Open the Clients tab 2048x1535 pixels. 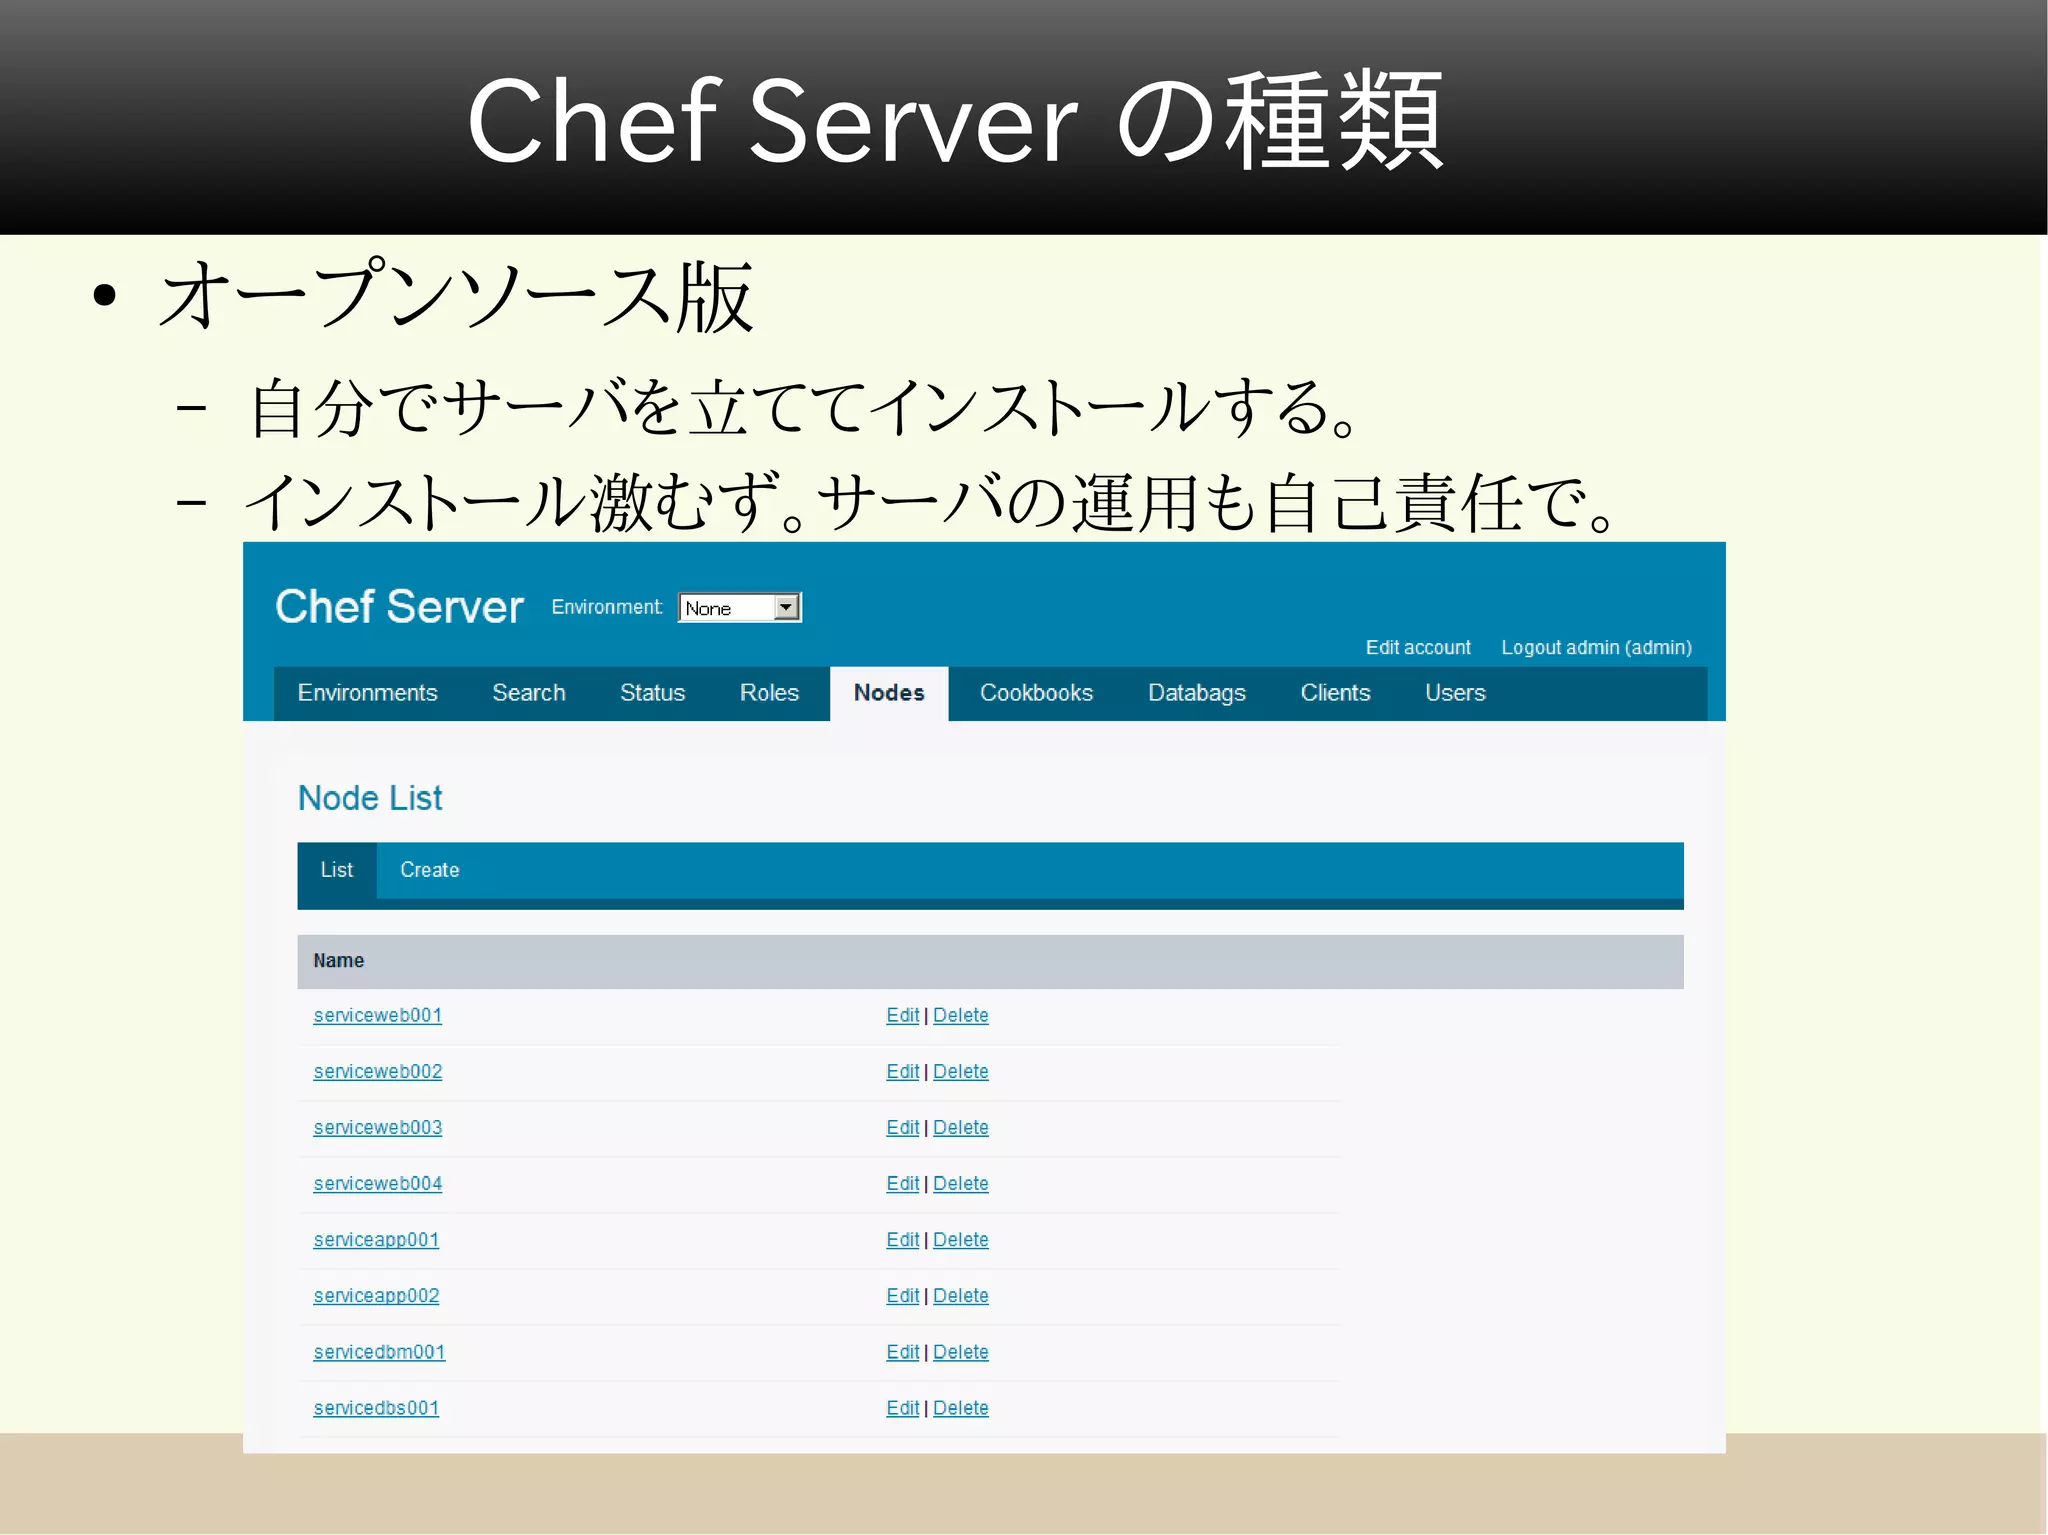pos(1335,693)
